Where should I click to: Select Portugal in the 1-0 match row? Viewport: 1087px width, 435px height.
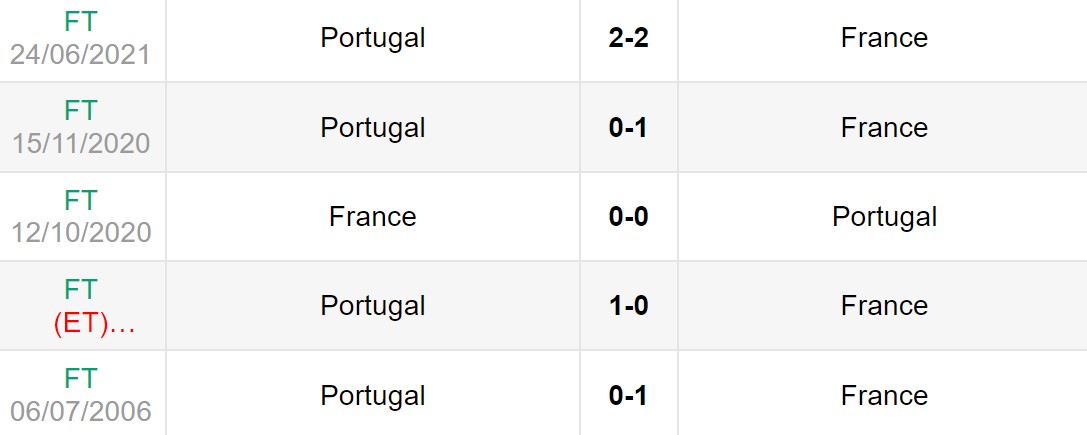click(373, 306)
